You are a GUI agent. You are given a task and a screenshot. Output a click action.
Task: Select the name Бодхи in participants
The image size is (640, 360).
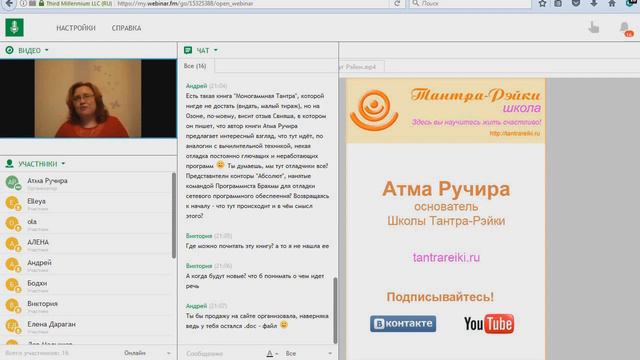point(37,283)
